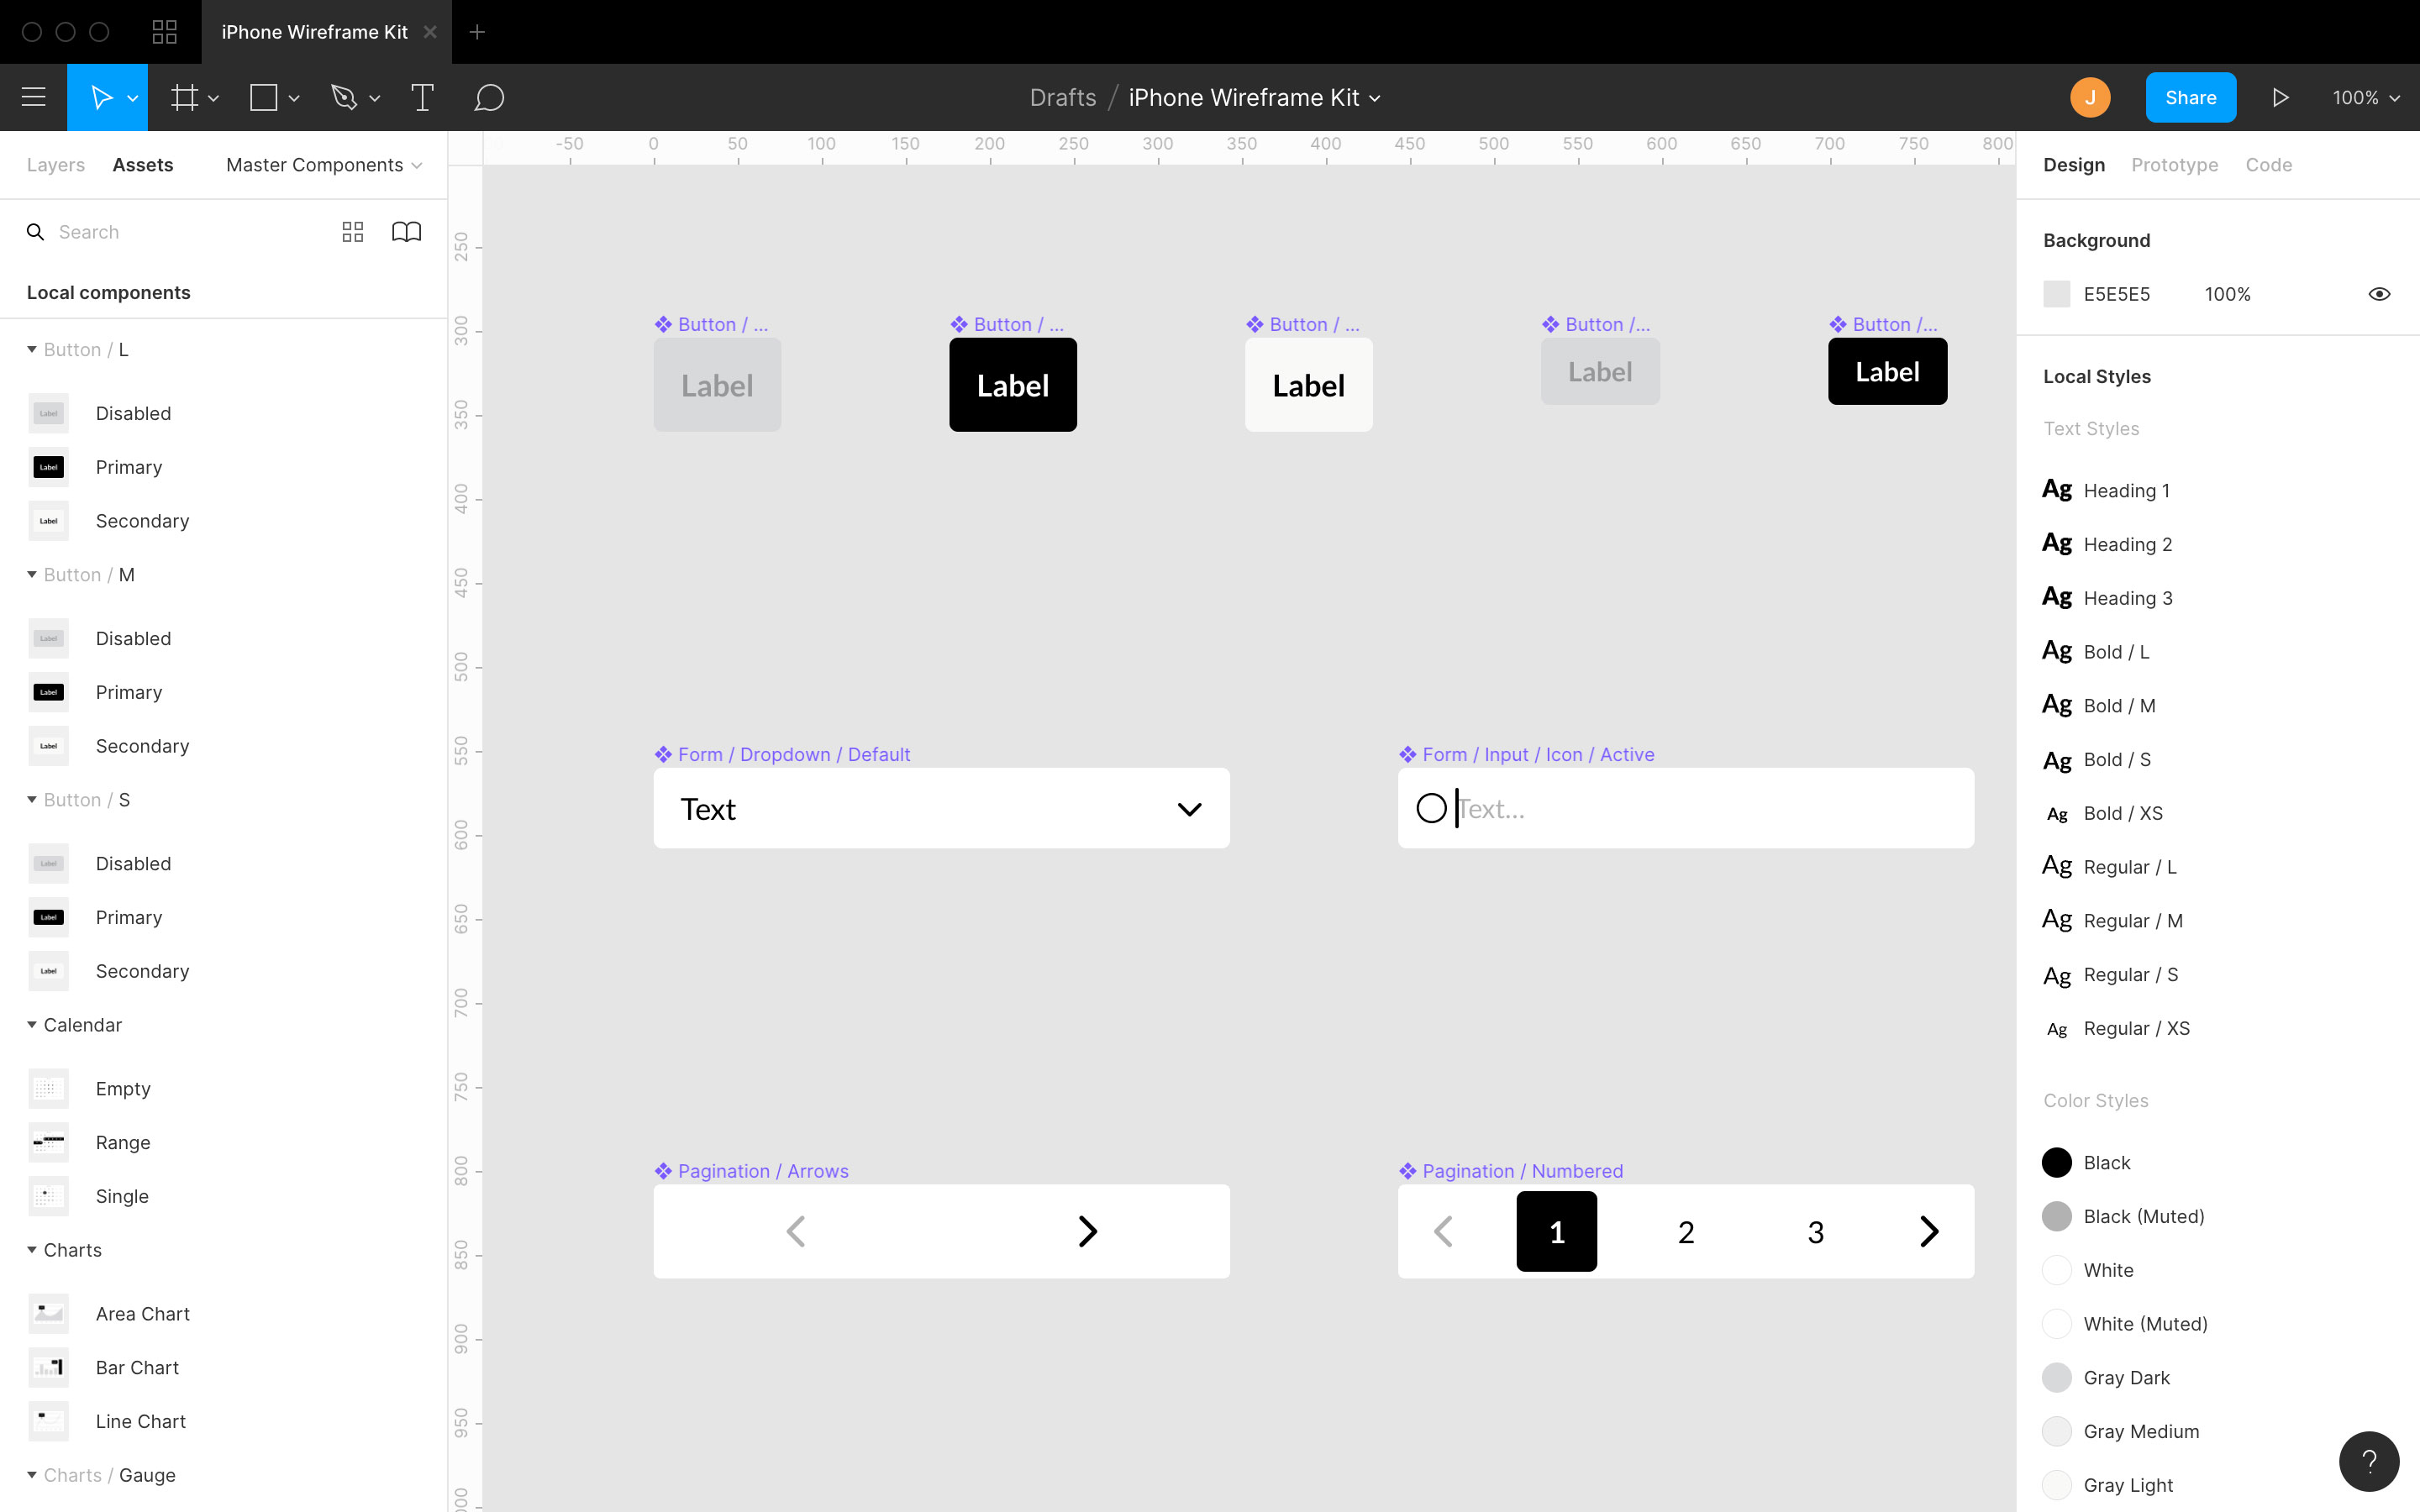
Task: Click the E5E5E5 background color swatch
Action: [x=2058, y=293]
